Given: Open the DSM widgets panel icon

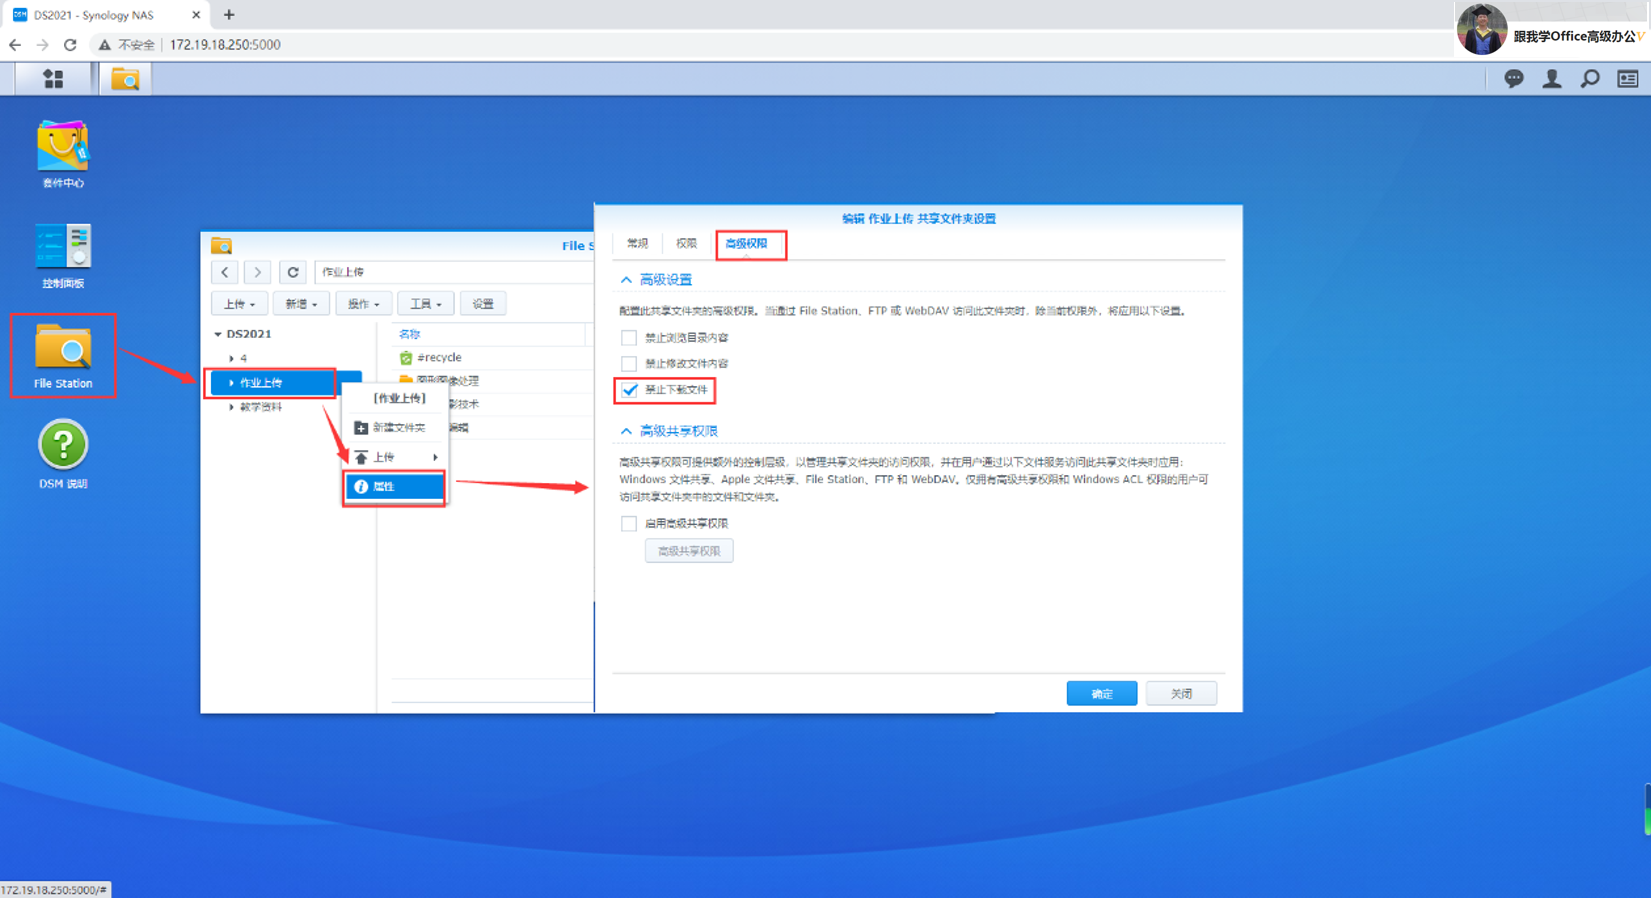Looking at the screenshot, I should tap(1628, 78).
